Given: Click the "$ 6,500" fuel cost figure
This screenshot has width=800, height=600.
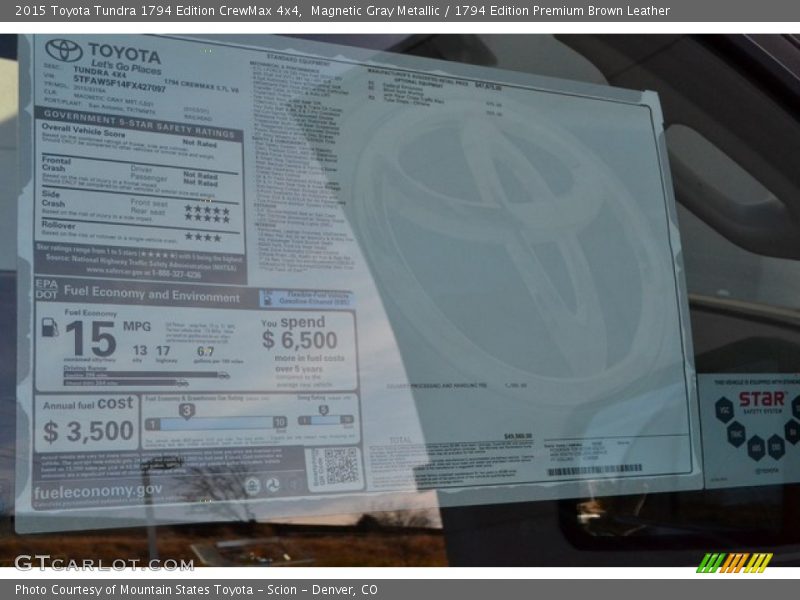Looking at the screenshot, I should (x=299, y=340).
